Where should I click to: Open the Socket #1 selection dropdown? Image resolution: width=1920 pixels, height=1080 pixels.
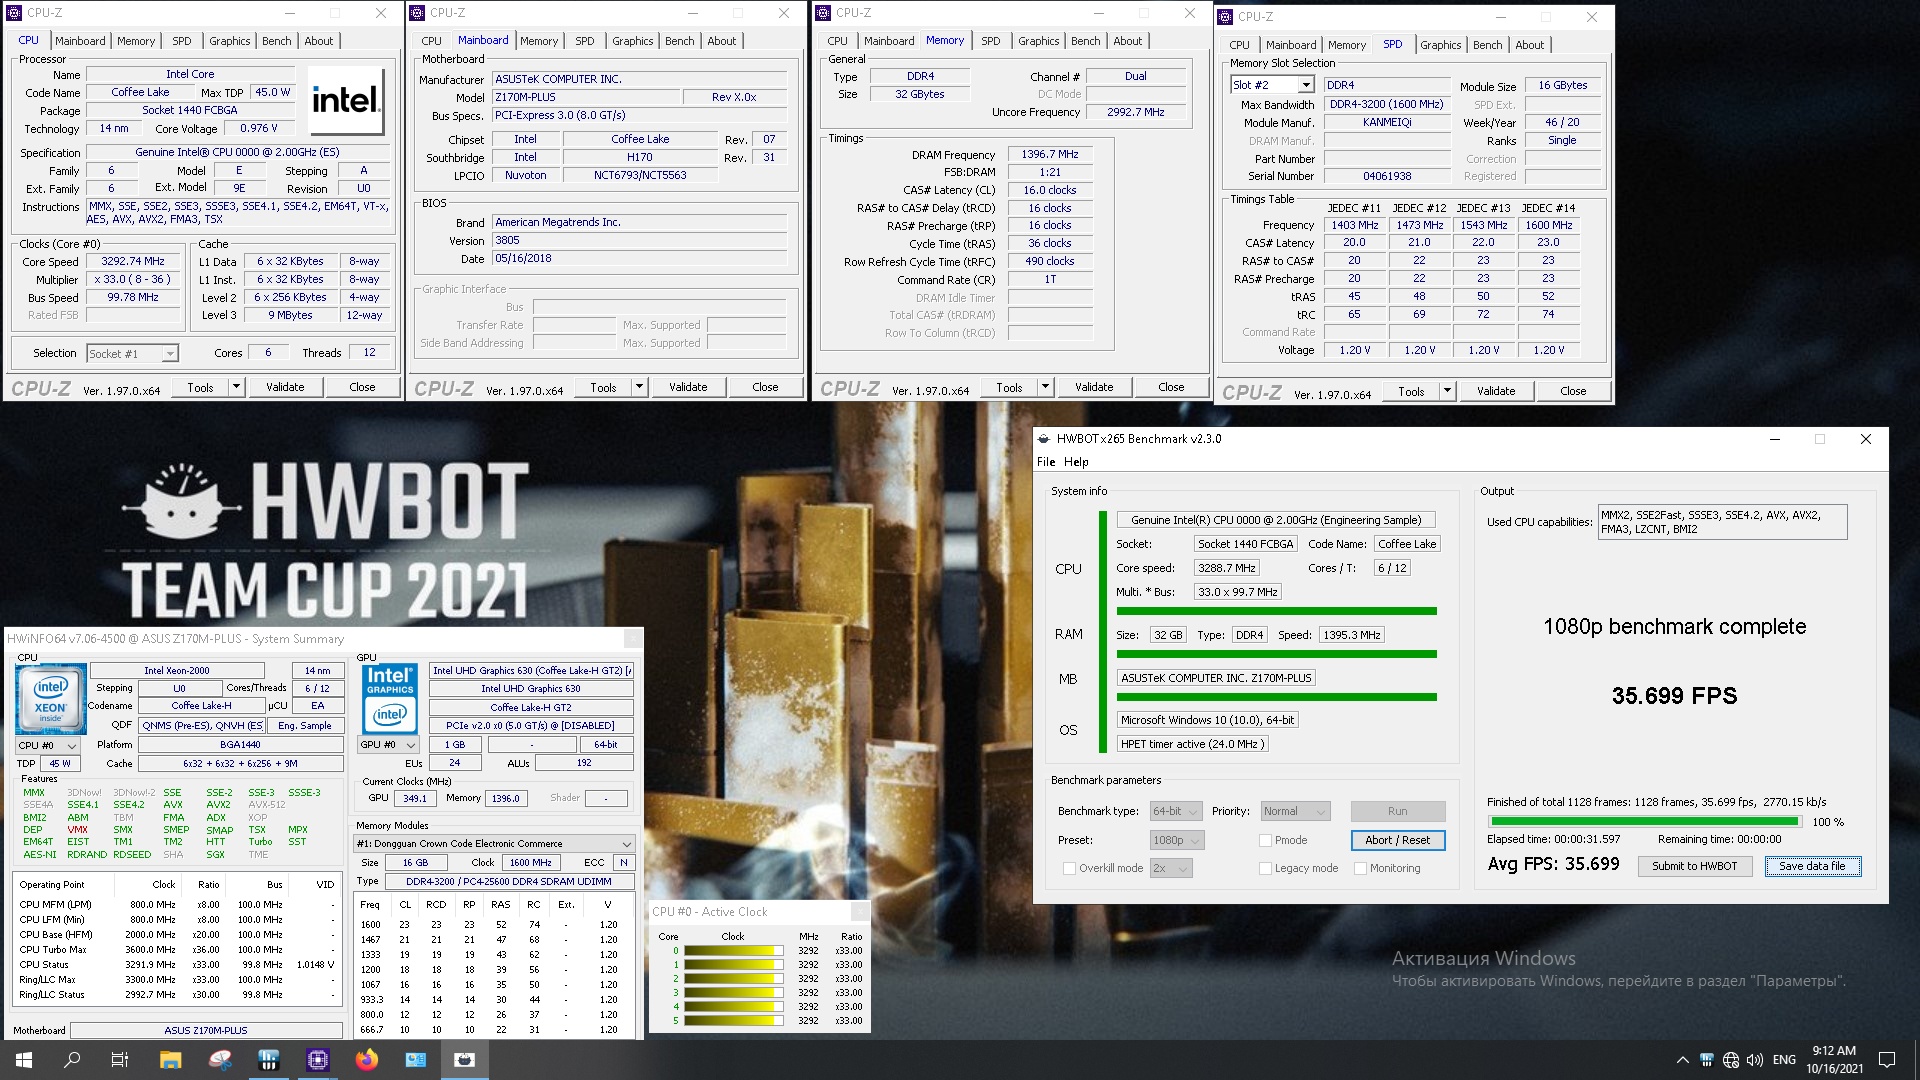pos(170,354)
